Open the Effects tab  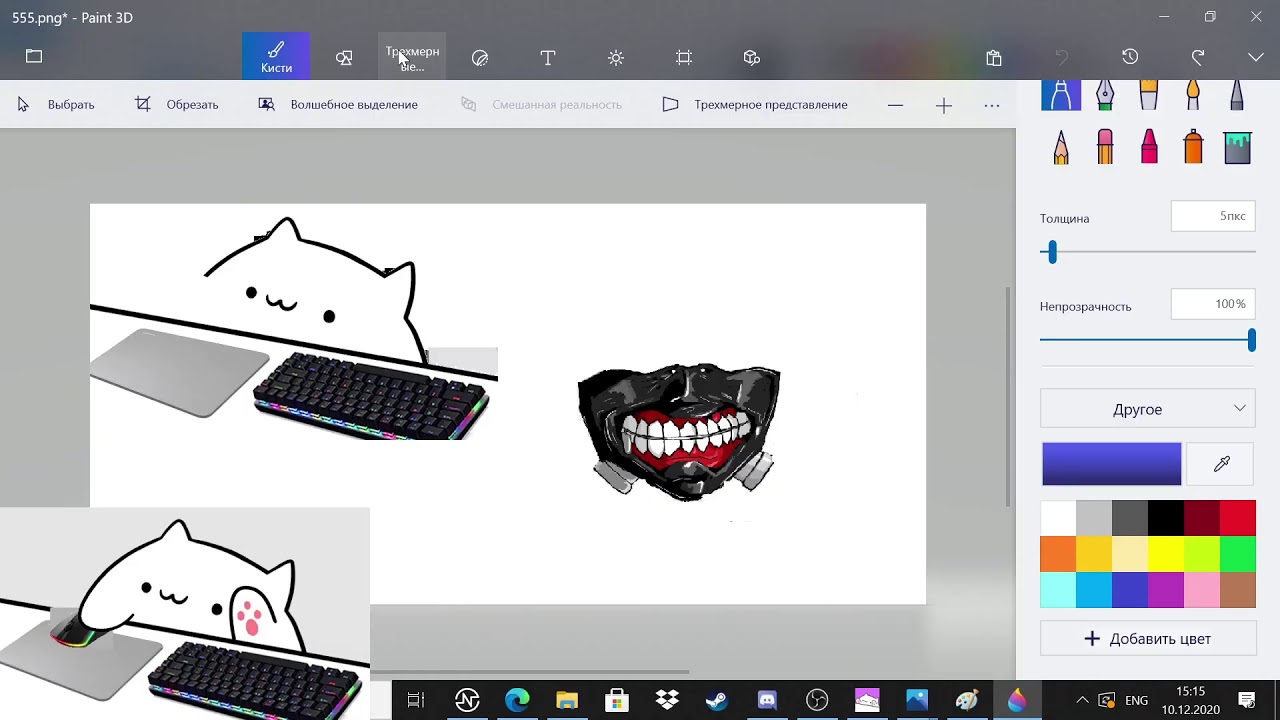click(x=616, y=58)
